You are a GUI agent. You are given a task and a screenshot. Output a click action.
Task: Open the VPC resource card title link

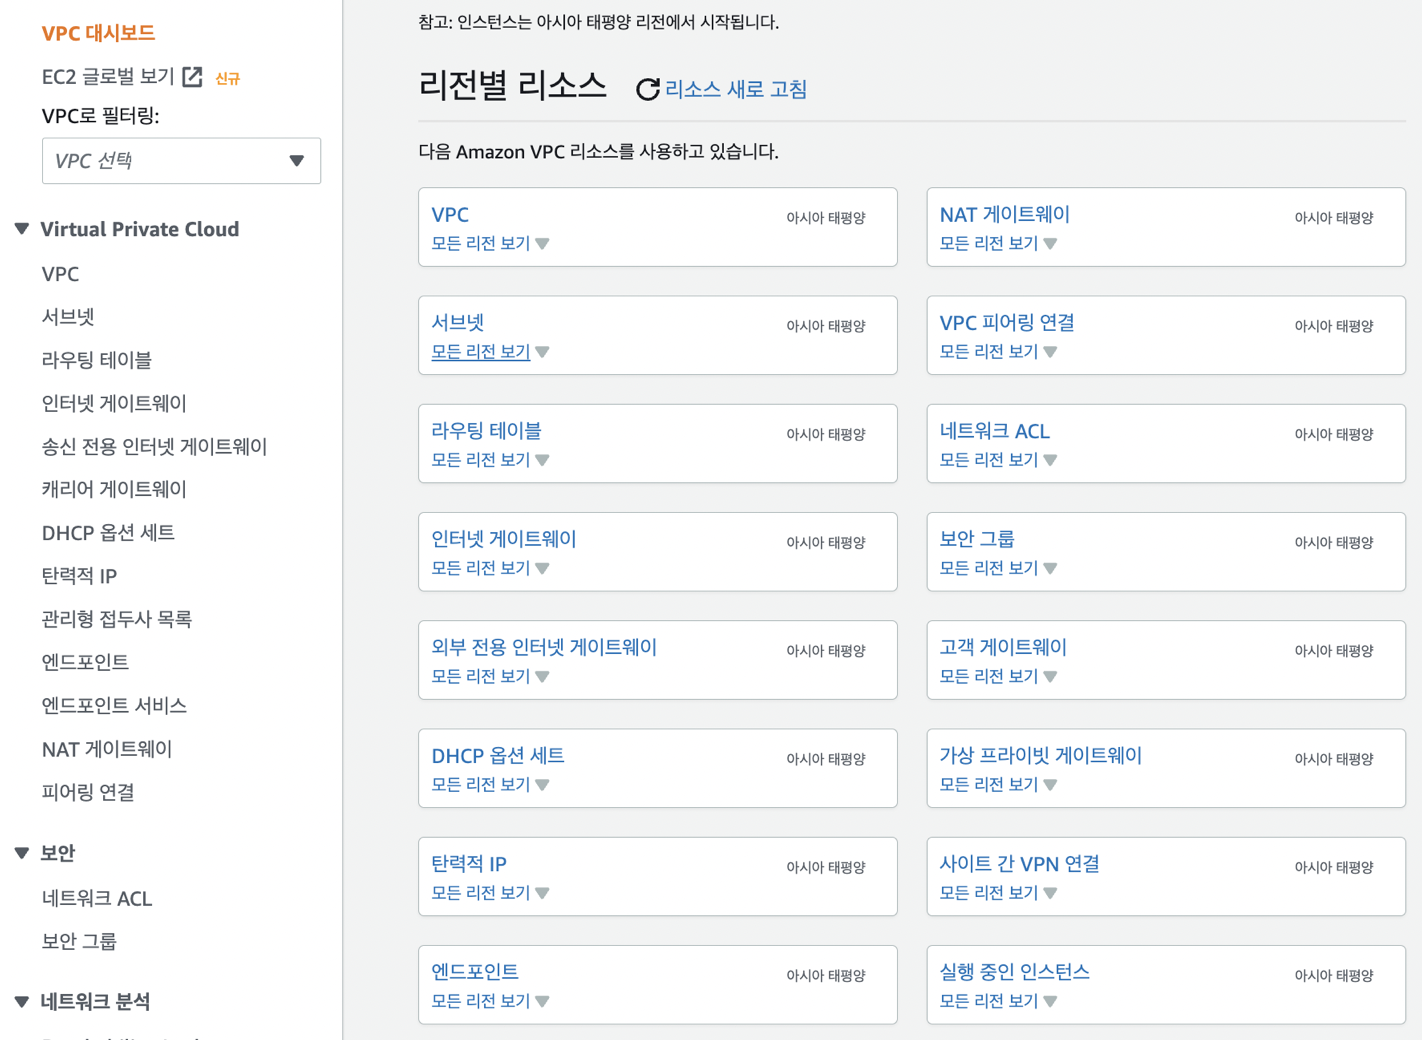coord(450,214)
